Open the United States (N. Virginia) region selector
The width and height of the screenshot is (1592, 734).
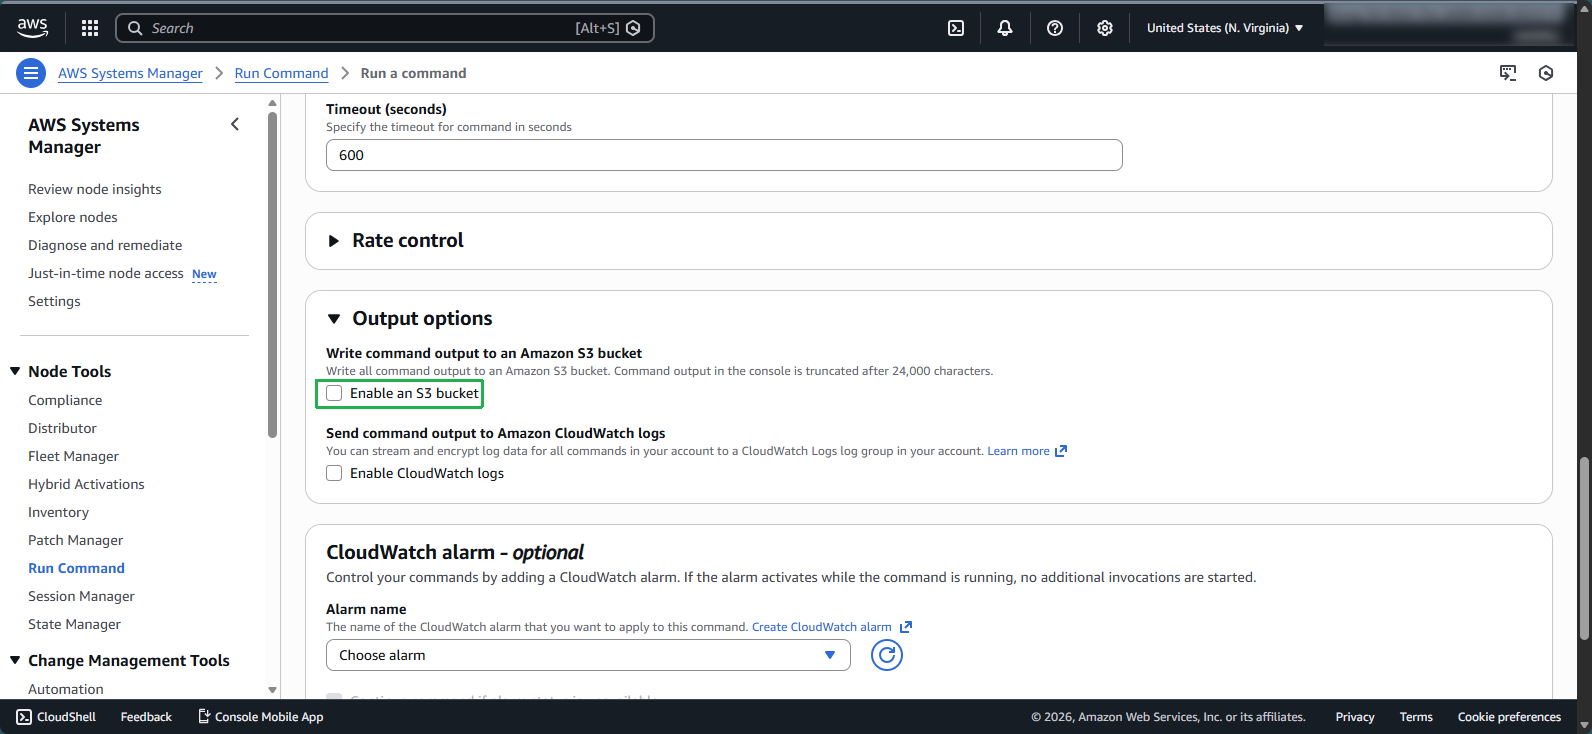1225,28
